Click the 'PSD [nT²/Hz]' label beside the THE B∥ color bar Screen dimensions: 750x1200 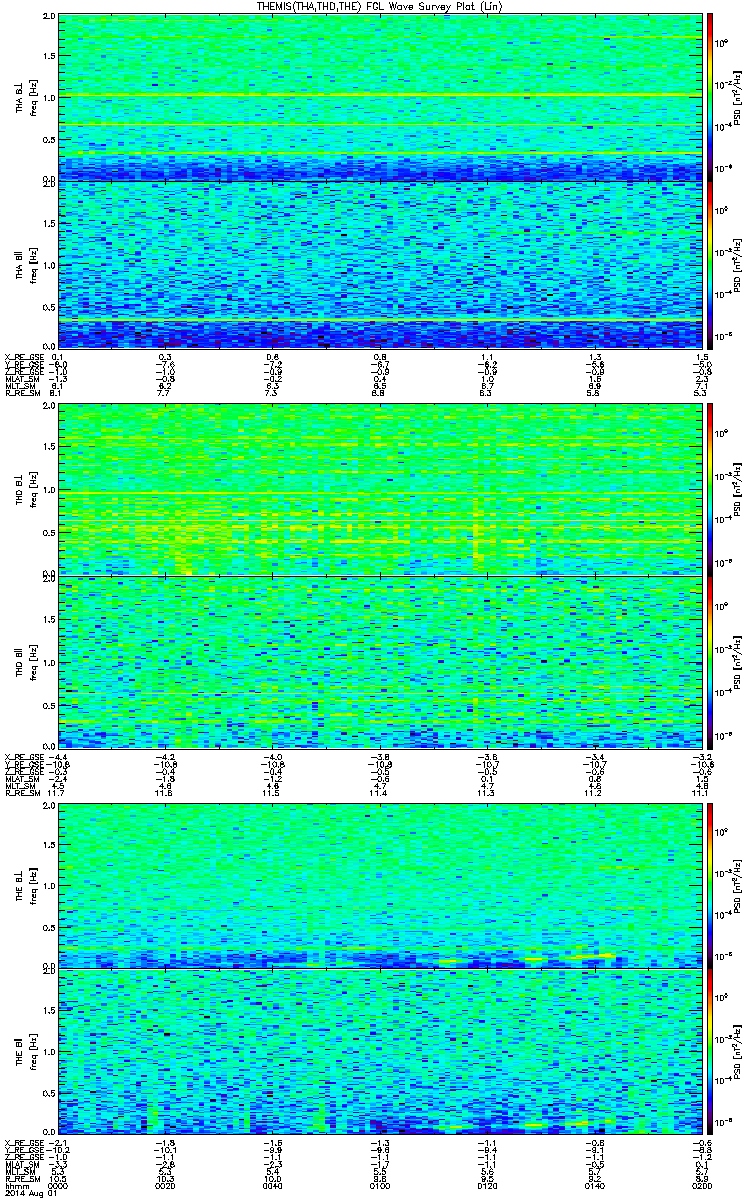738,1052
